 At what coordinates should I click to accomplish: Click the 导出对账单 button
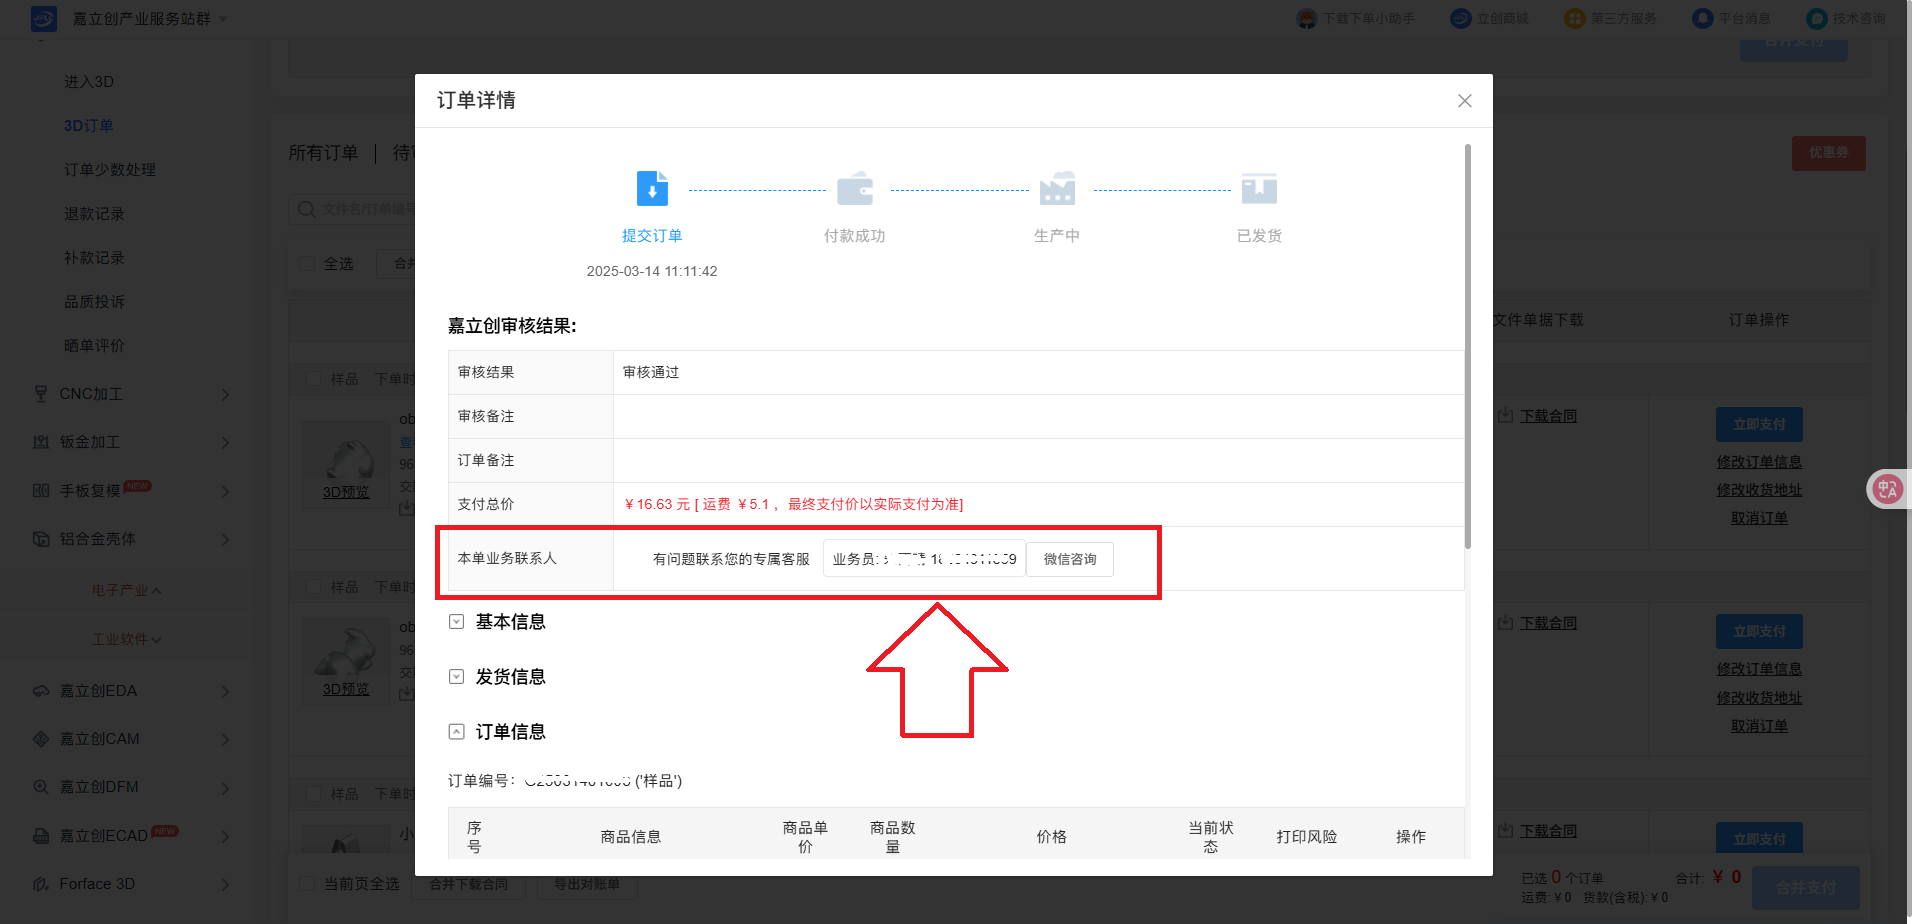587,884
